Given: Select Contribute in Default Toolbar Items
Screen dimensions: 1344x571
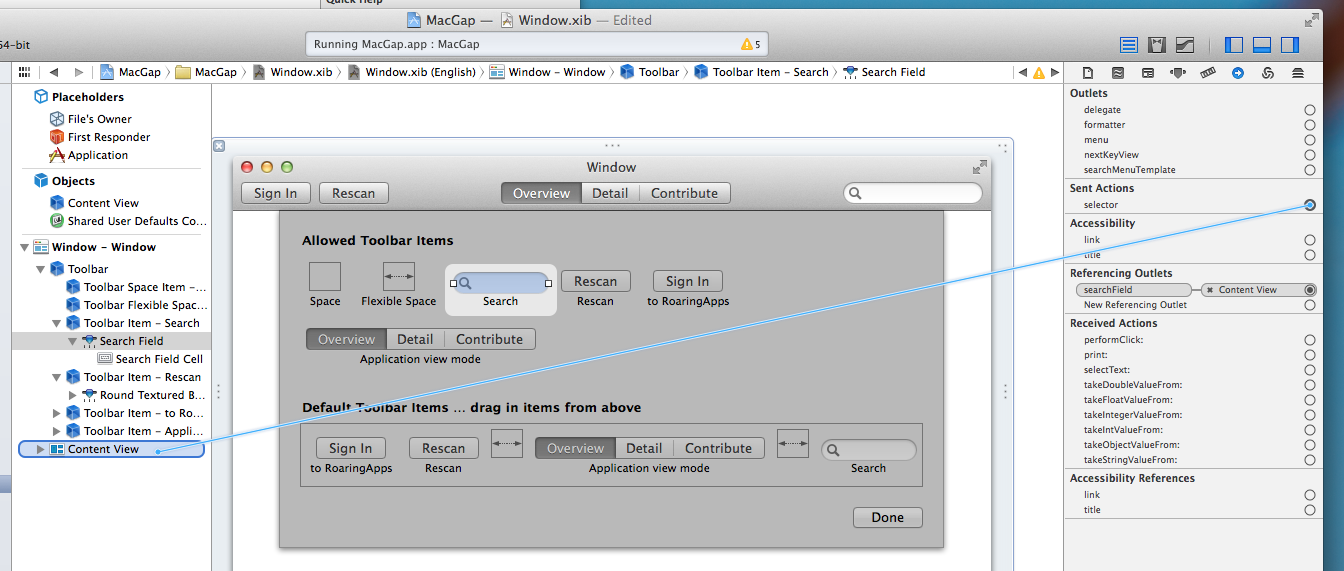Looking at the screenshot, I should (x=719, y=448).
